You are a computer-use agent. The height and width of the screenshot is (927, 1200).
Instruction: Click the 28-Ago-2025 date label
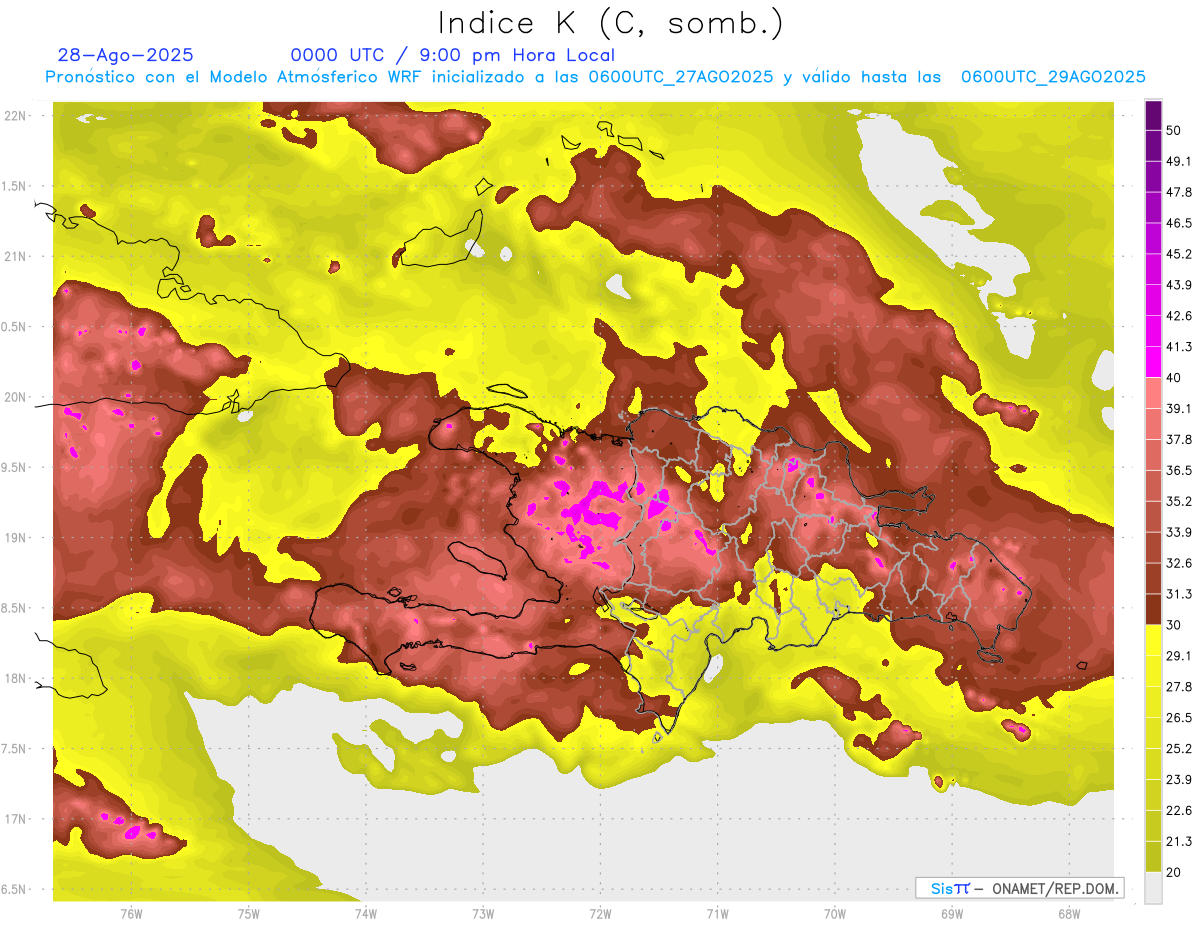126,55
